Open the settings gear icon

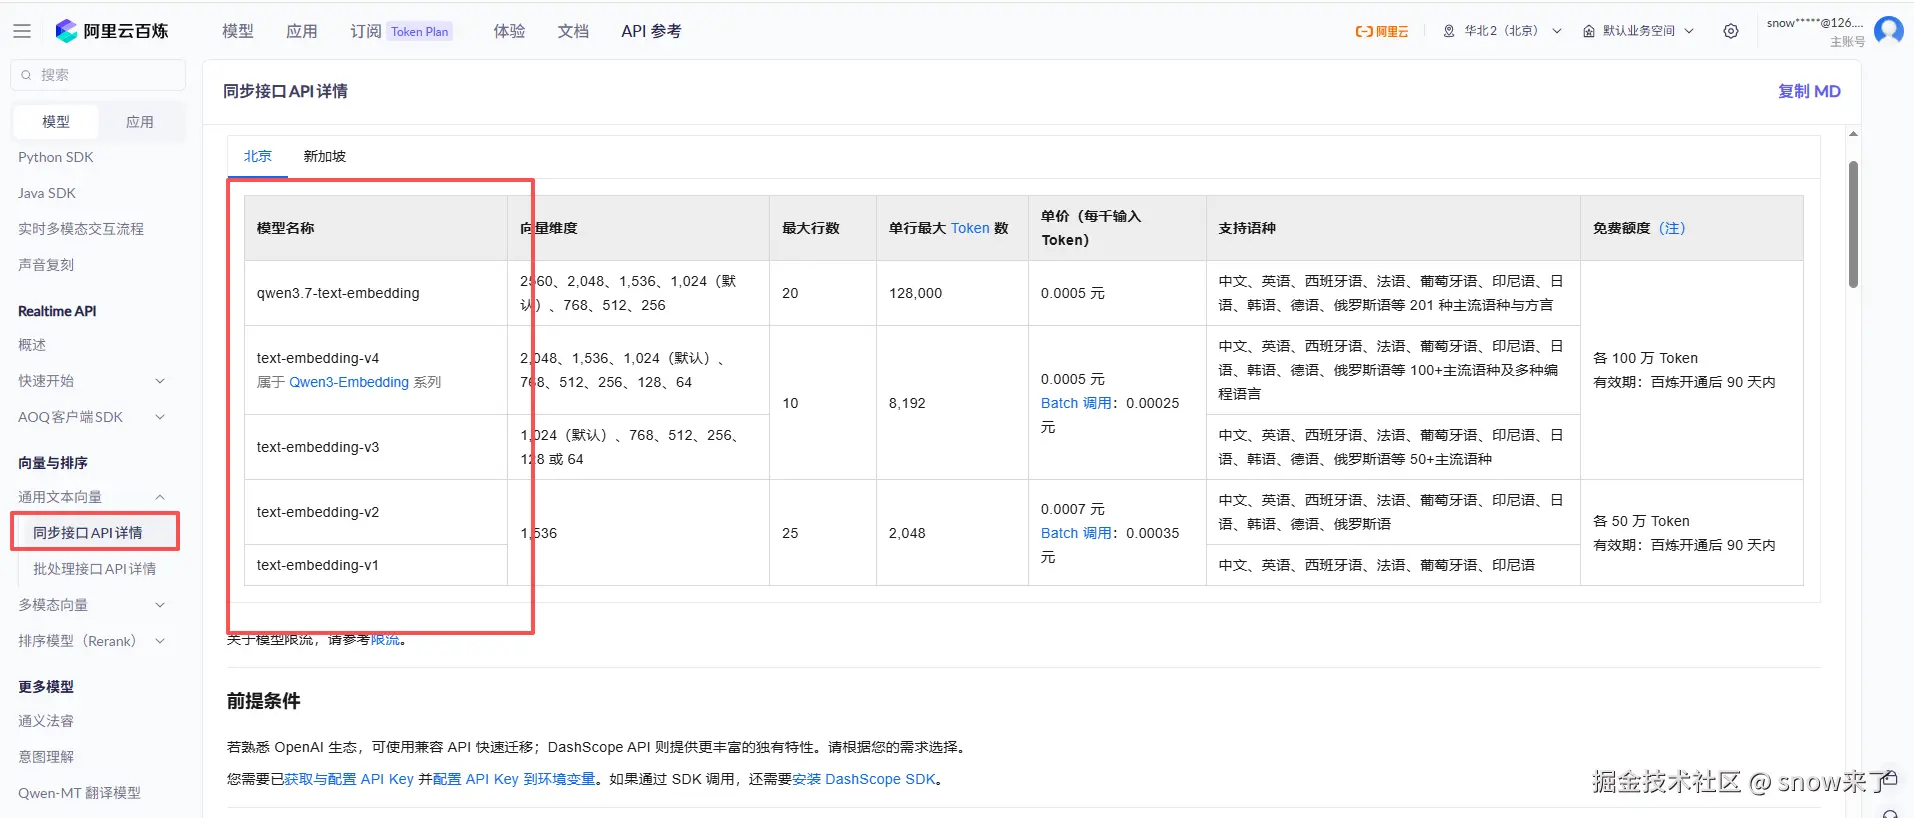coord(1731,31)
